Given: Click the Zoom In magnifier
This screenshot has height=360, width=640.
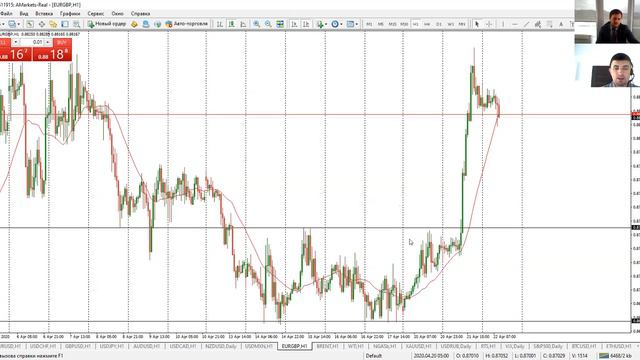Looking at the screenshot, I should [256, 24].
